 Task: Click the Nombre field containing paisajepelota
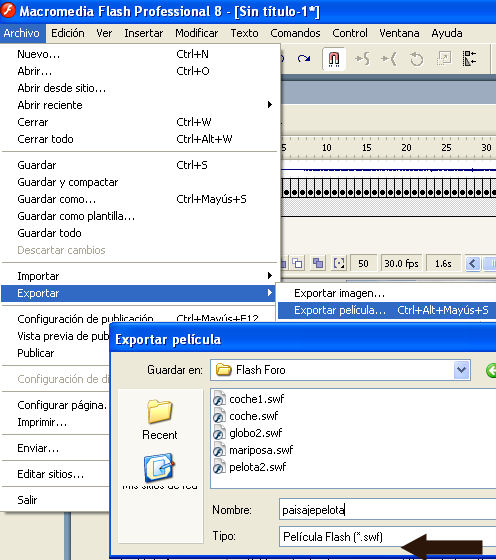click(x=387, y=510)
